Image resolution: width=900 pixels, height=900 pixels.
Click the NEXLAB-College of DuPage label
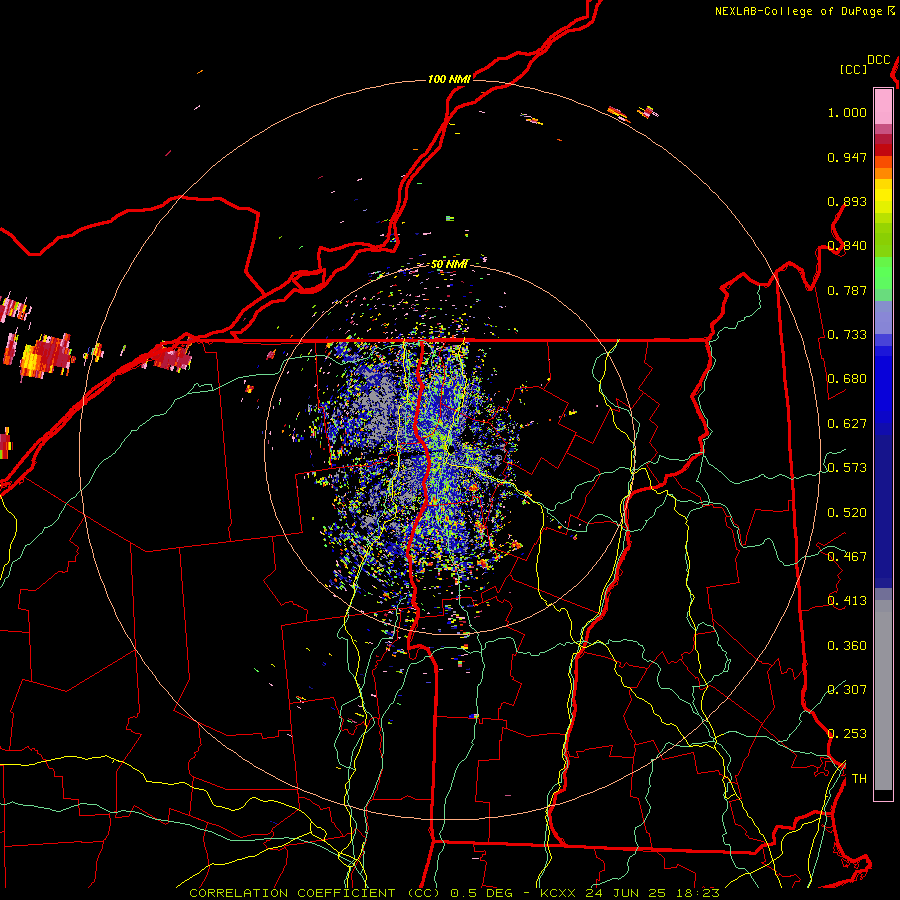point(798,11)
